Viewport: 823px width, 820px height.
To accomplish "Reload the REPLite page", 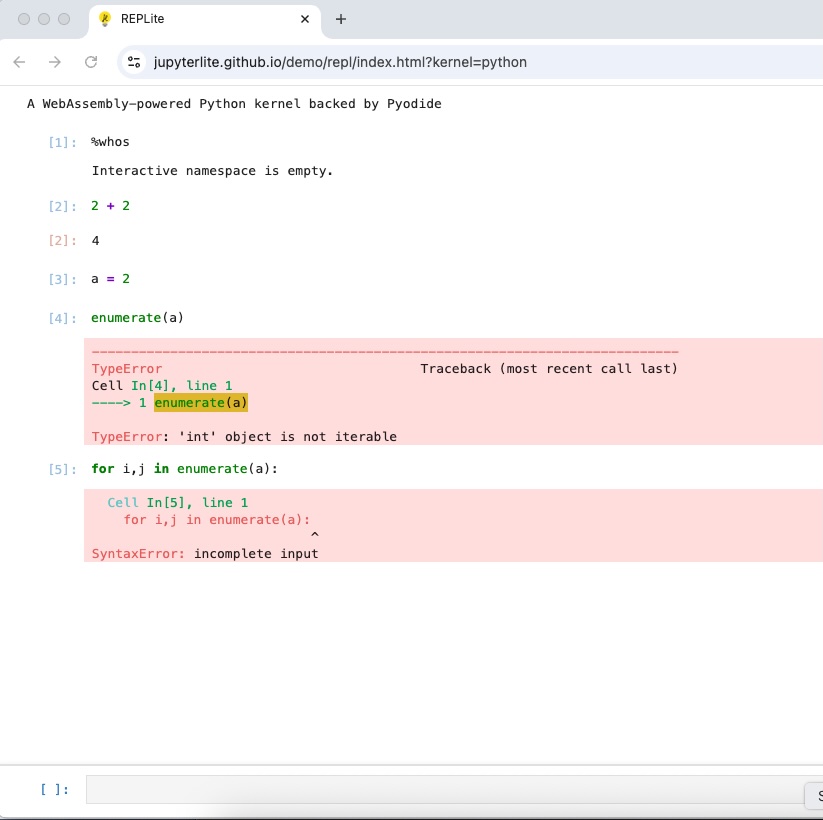I will (91, 62).
